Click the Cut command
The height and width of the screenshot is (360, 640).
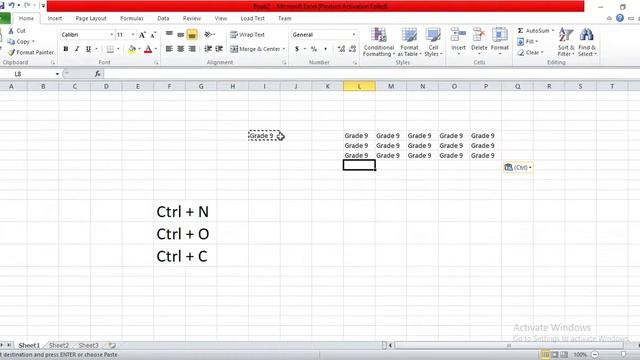(17, 31)
